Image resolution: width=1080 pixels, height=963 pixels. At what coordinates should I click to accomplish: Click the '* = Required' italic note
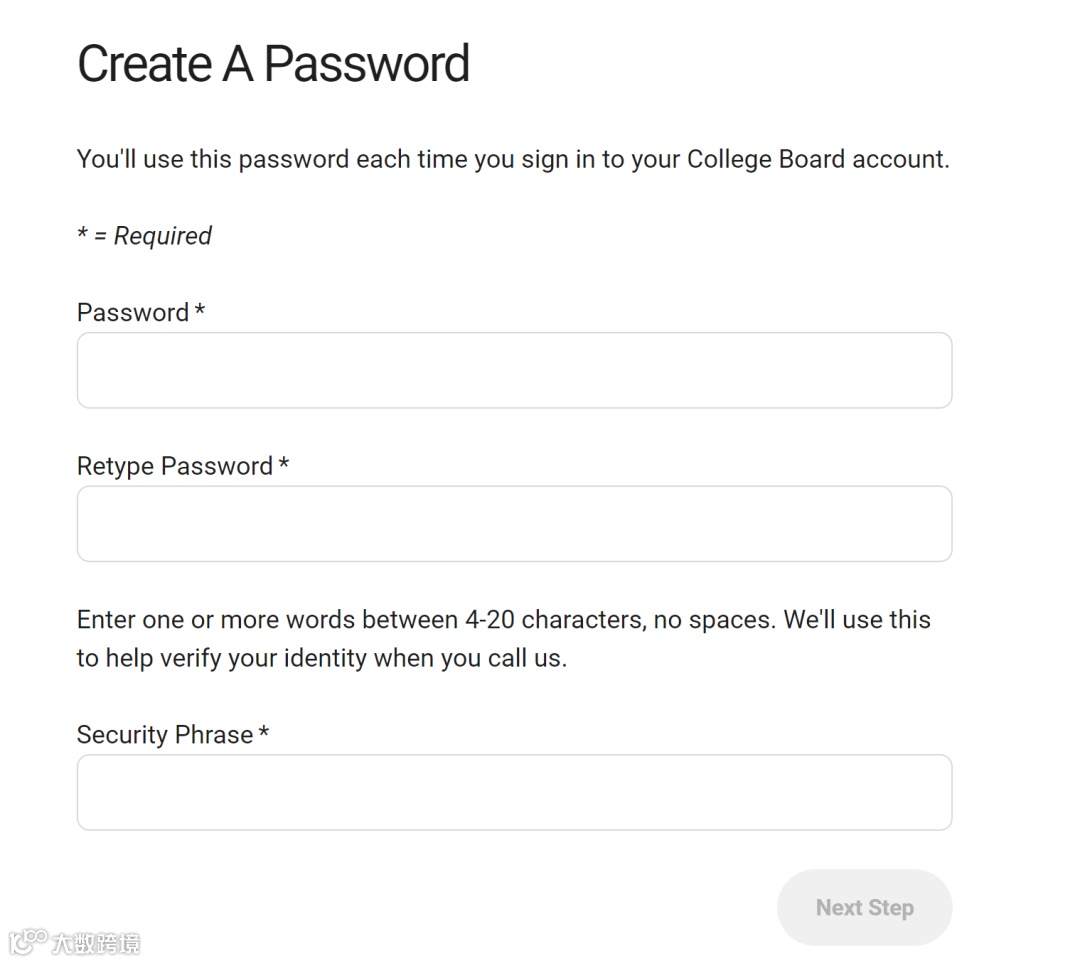[x=145, y=236]
